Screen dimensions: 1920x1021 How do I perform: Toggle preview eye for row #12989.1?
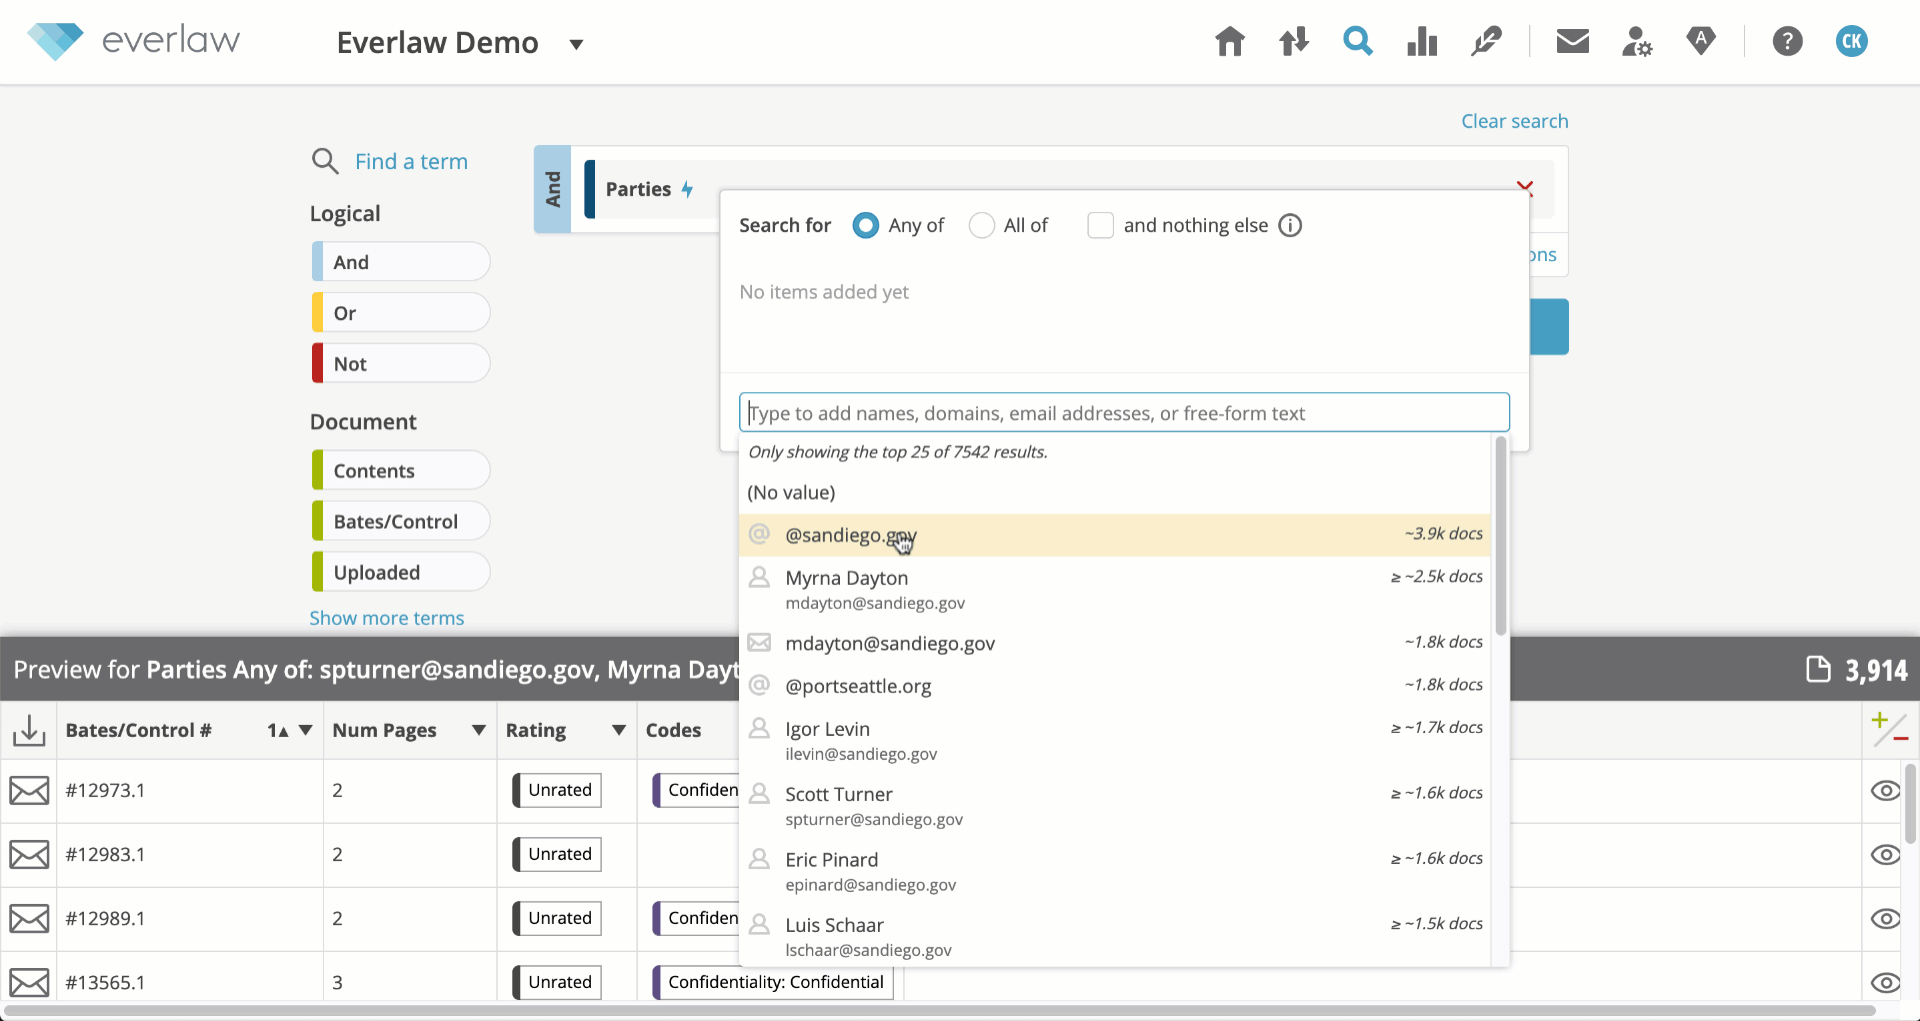click(x=1885, y=919)
